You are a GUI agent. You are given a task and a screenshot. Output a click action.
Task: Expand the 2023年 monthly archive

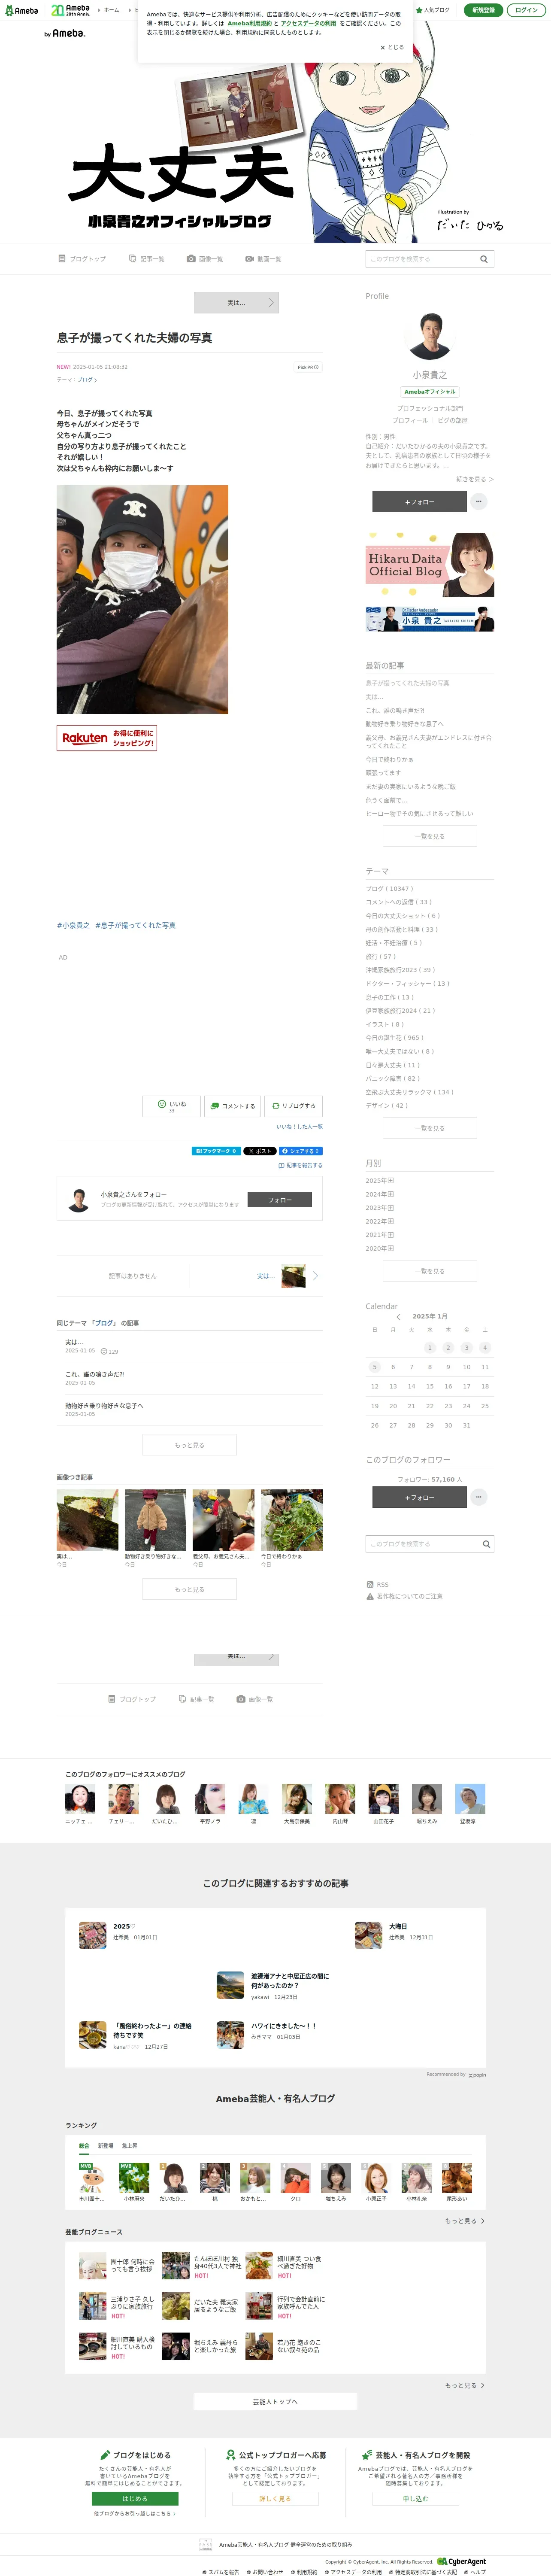(380, 1208)
